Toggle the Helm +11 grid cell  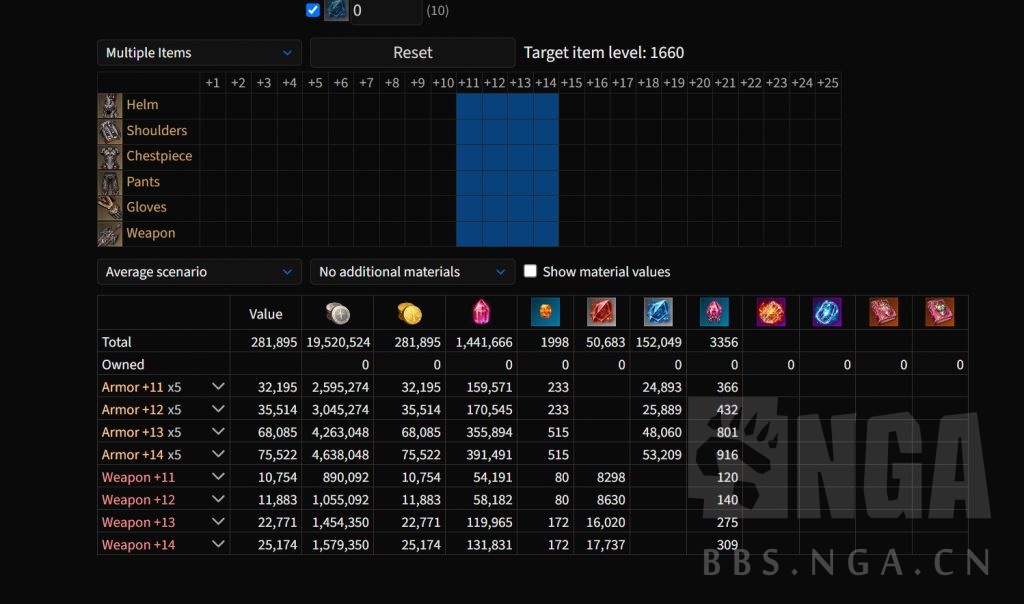pos(469,105)
